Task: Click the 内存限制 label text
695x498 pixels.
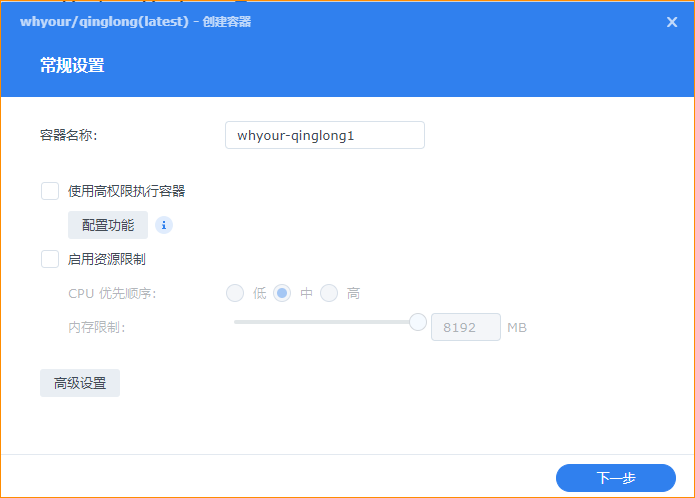Action: coord(97,327)
